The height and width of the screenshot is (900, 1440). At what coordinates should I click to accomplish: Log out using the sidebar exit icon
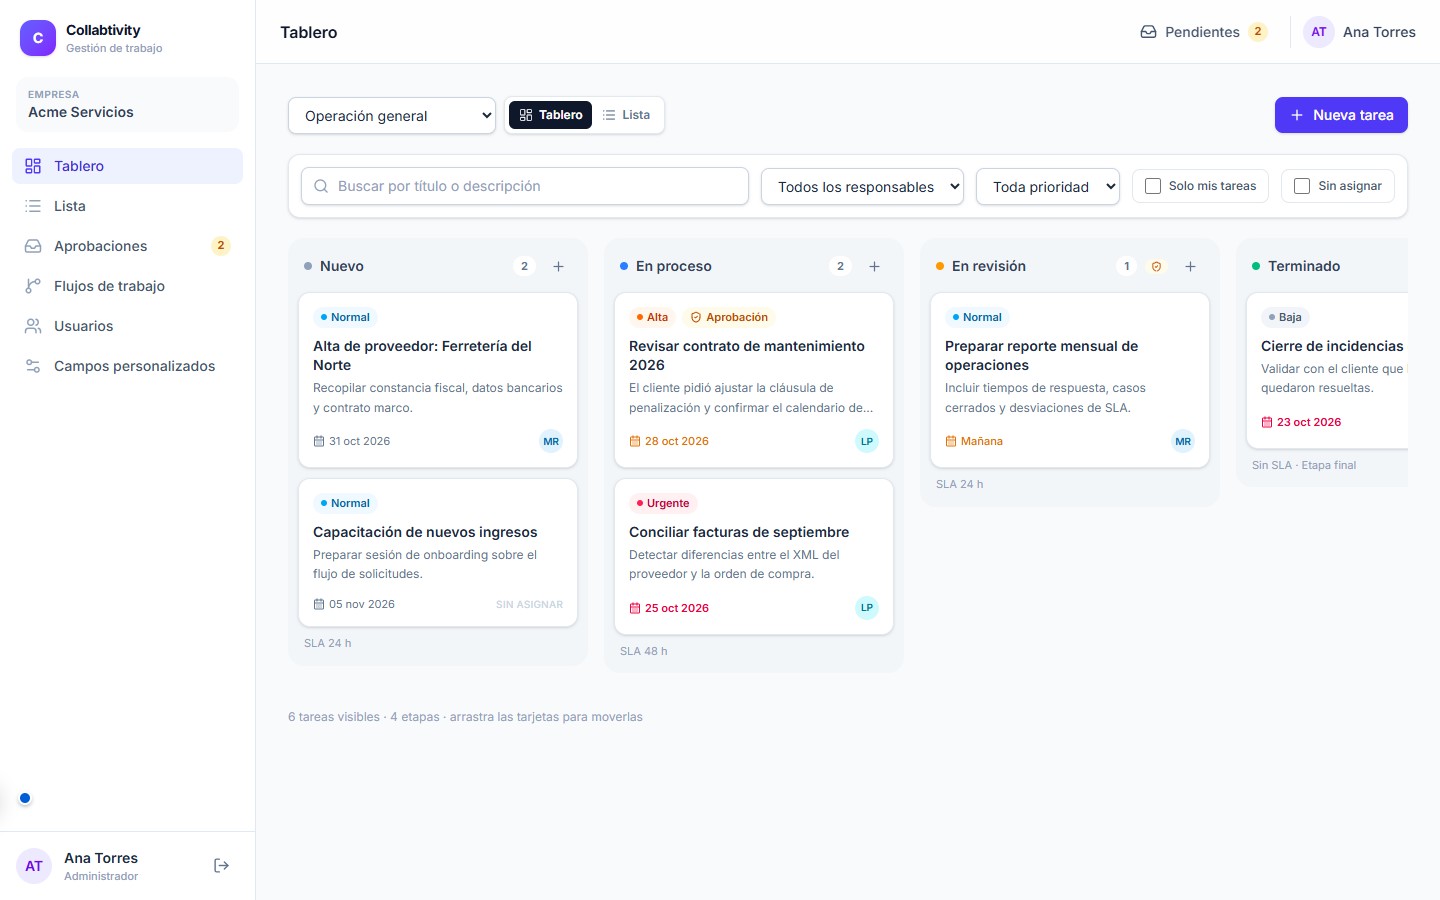(x=222, y=866)
